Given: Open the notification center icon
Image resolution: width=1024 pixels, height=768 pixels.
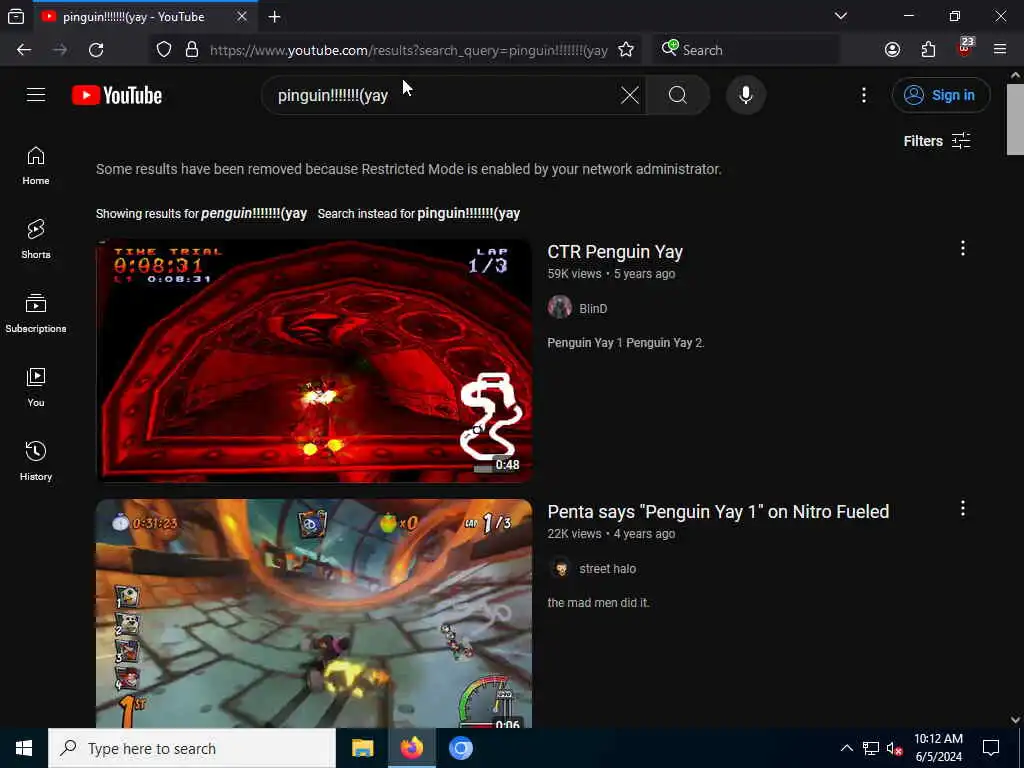Looking at the screenshot, I should tap(991, 748).
